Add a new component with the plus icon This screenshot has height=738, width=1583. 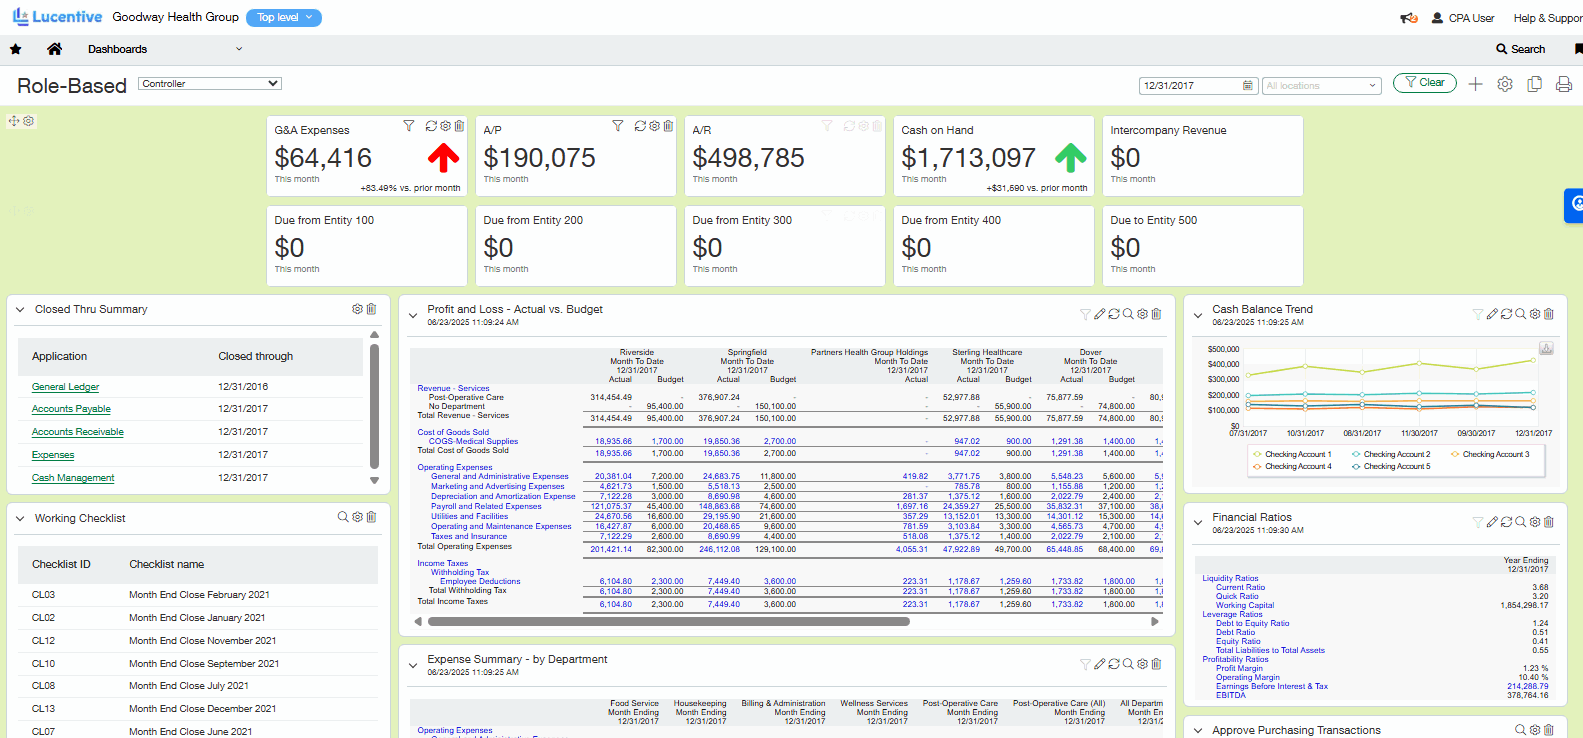(1475, 85)
